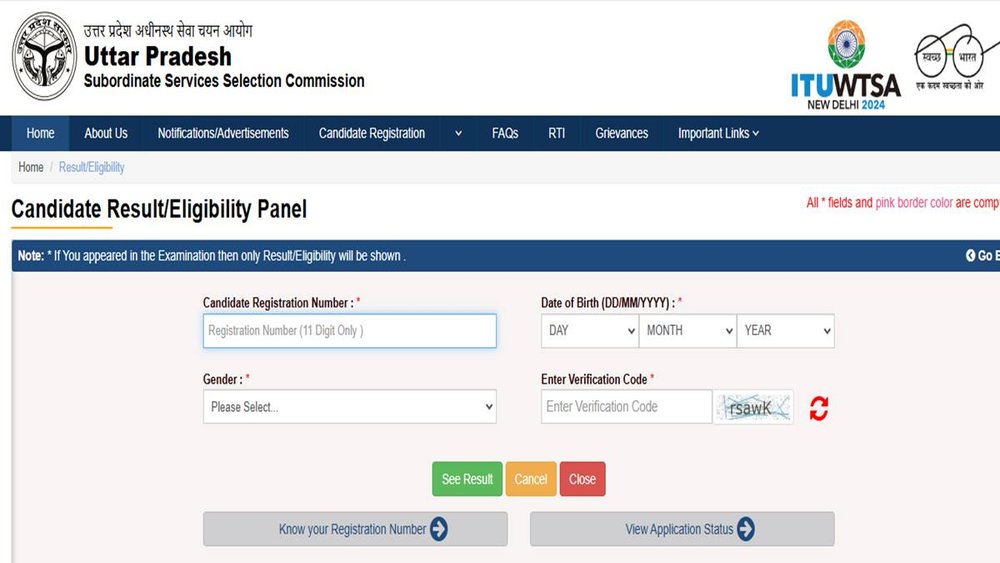Screen dimensions: 1000x563
Task: Click arrow icon on View Application Status
Action: [745, 529]
